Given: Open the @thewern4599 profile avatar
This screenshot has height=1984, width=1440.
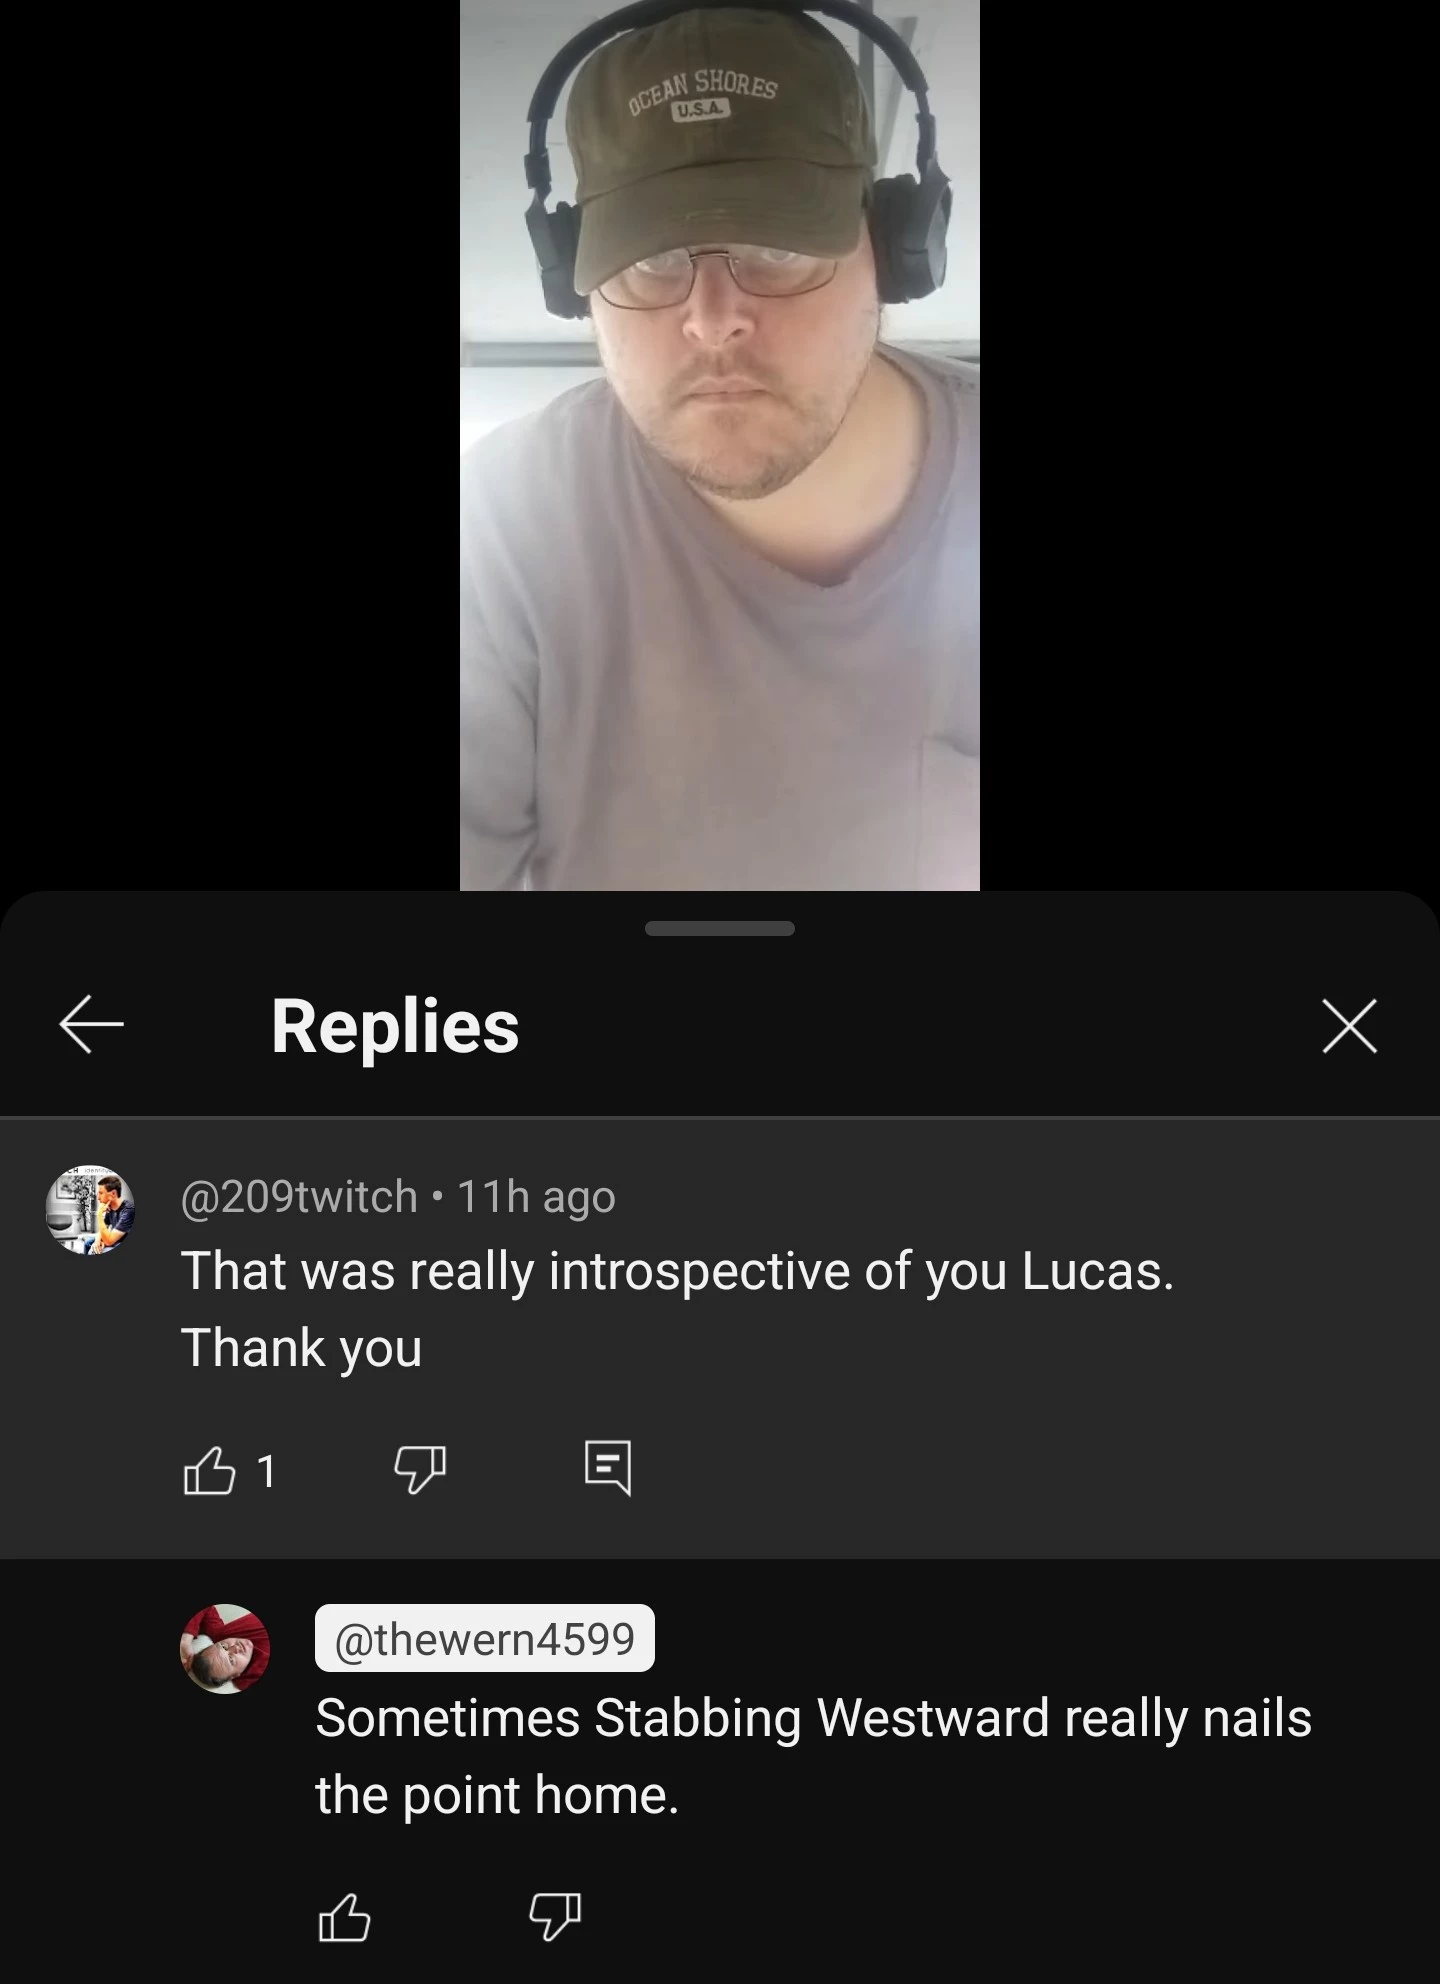Looking at the screenshot, I should point(225,1649).
